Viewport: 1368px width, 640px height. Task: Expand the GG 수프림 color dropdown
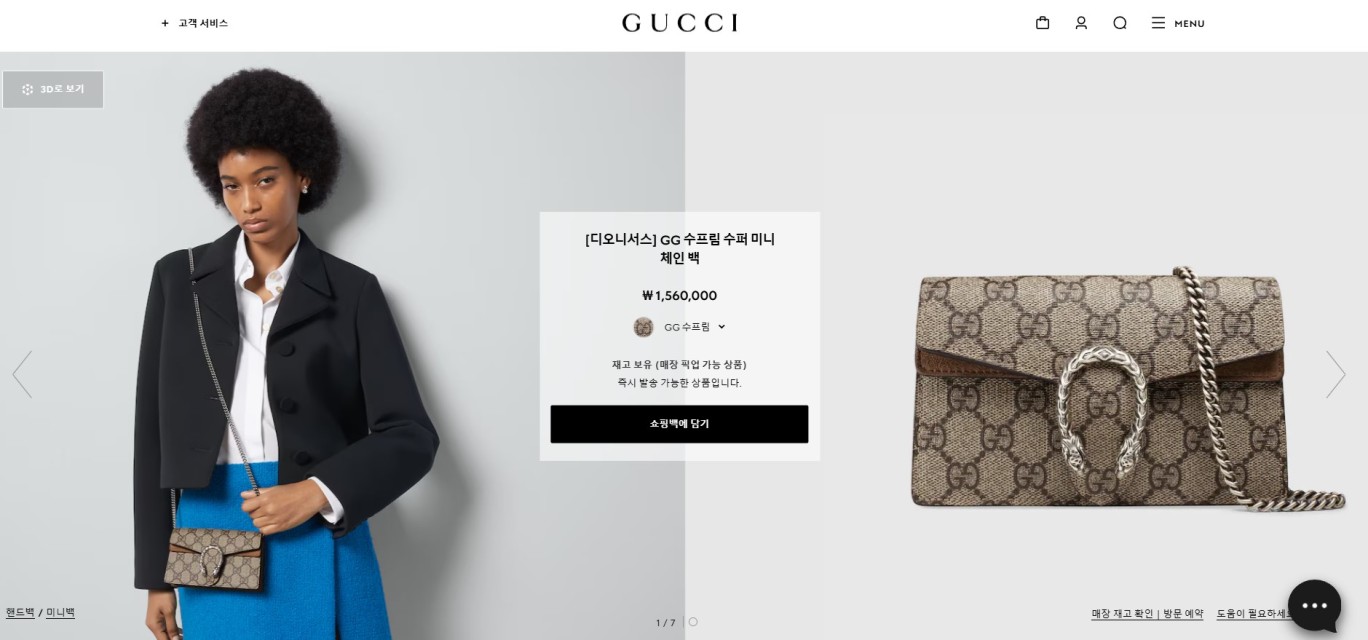[679, 327]
